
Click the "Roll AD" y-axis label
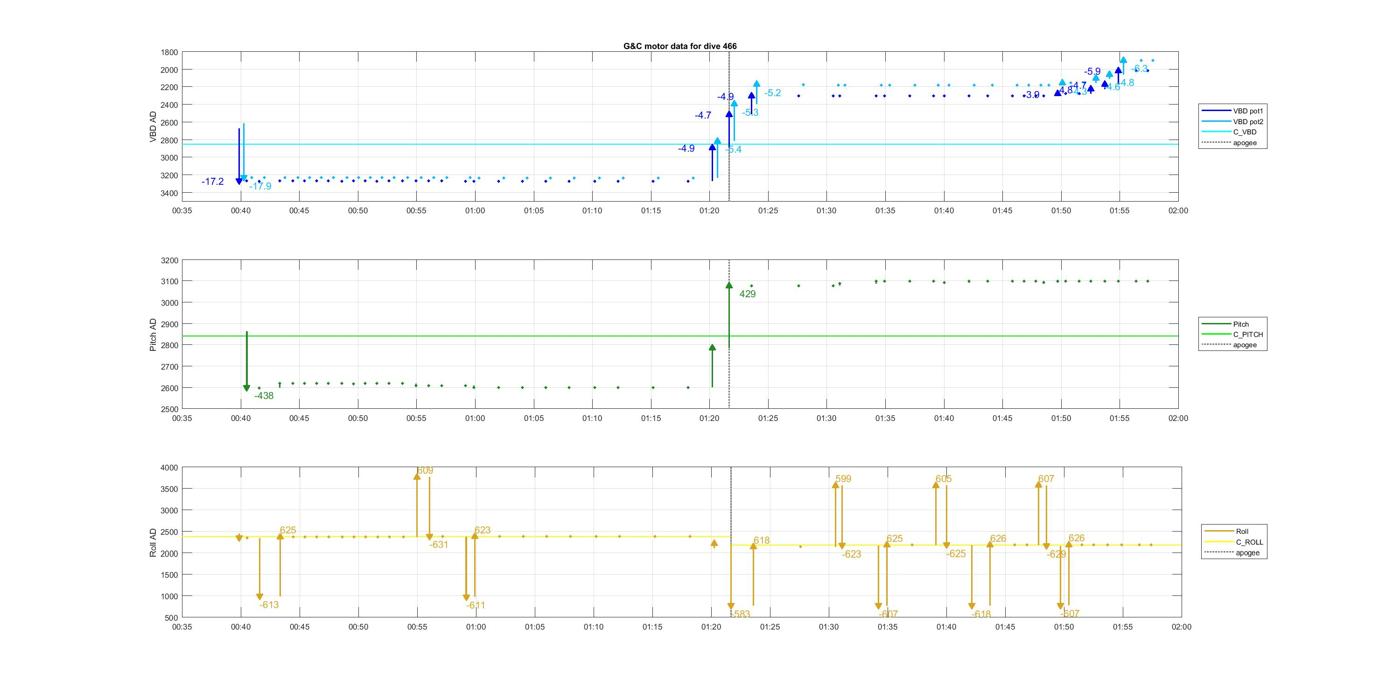tap(154, 542)
